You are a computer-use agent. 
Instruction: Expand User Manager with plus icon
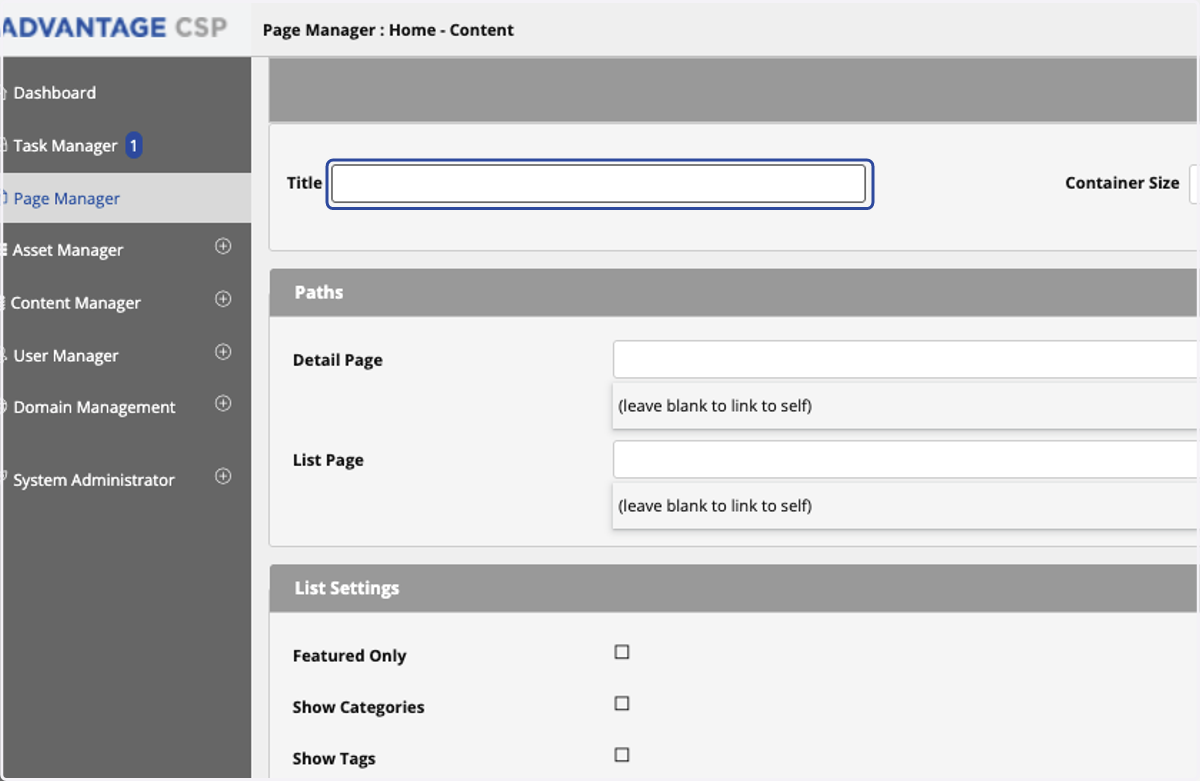tap(223, 352)
